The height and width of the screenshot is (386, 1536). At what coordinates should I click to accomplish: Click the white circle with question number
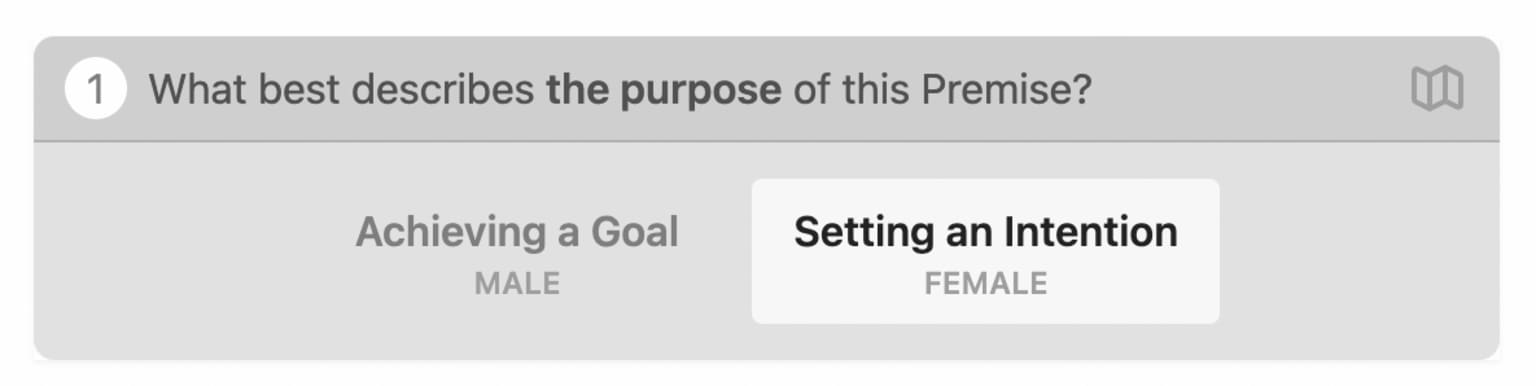click(95, 89)
